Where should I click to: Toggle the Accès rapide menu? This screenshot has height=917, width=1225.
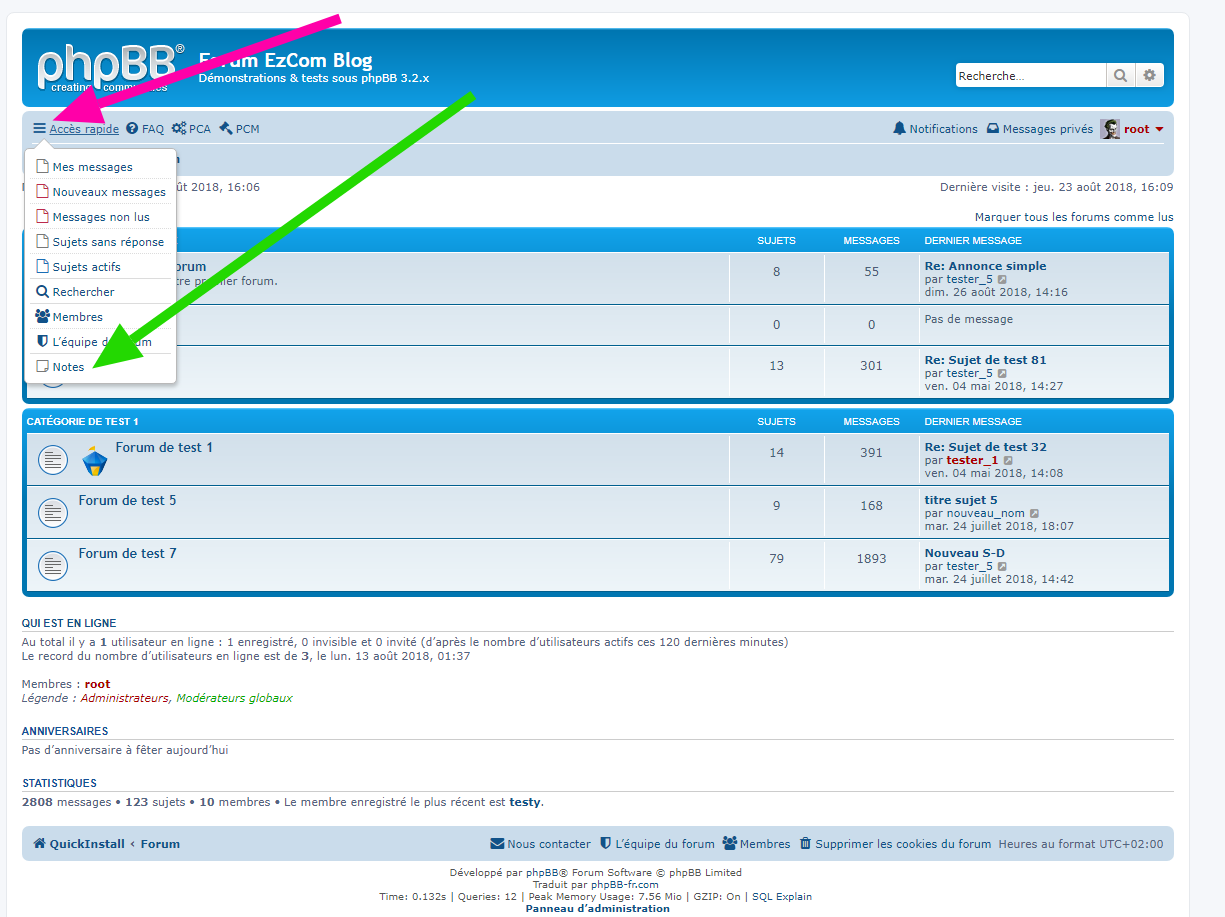coord(76,129)
